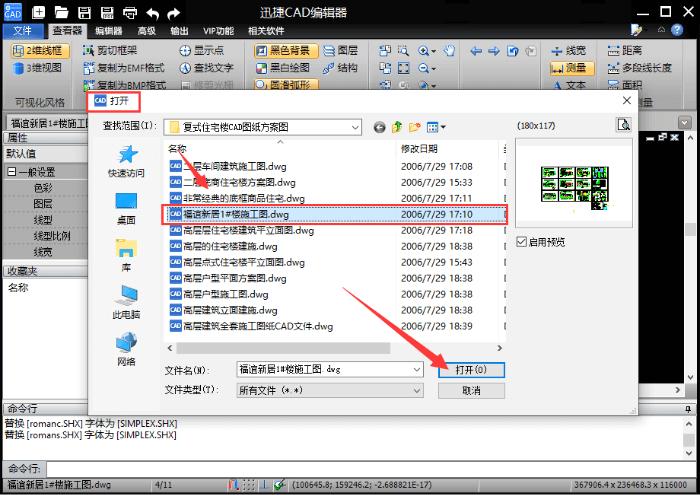Switch to the 高级 ribbon tab
The width and height of the screenshot is (700, 495).
point(146,31)
